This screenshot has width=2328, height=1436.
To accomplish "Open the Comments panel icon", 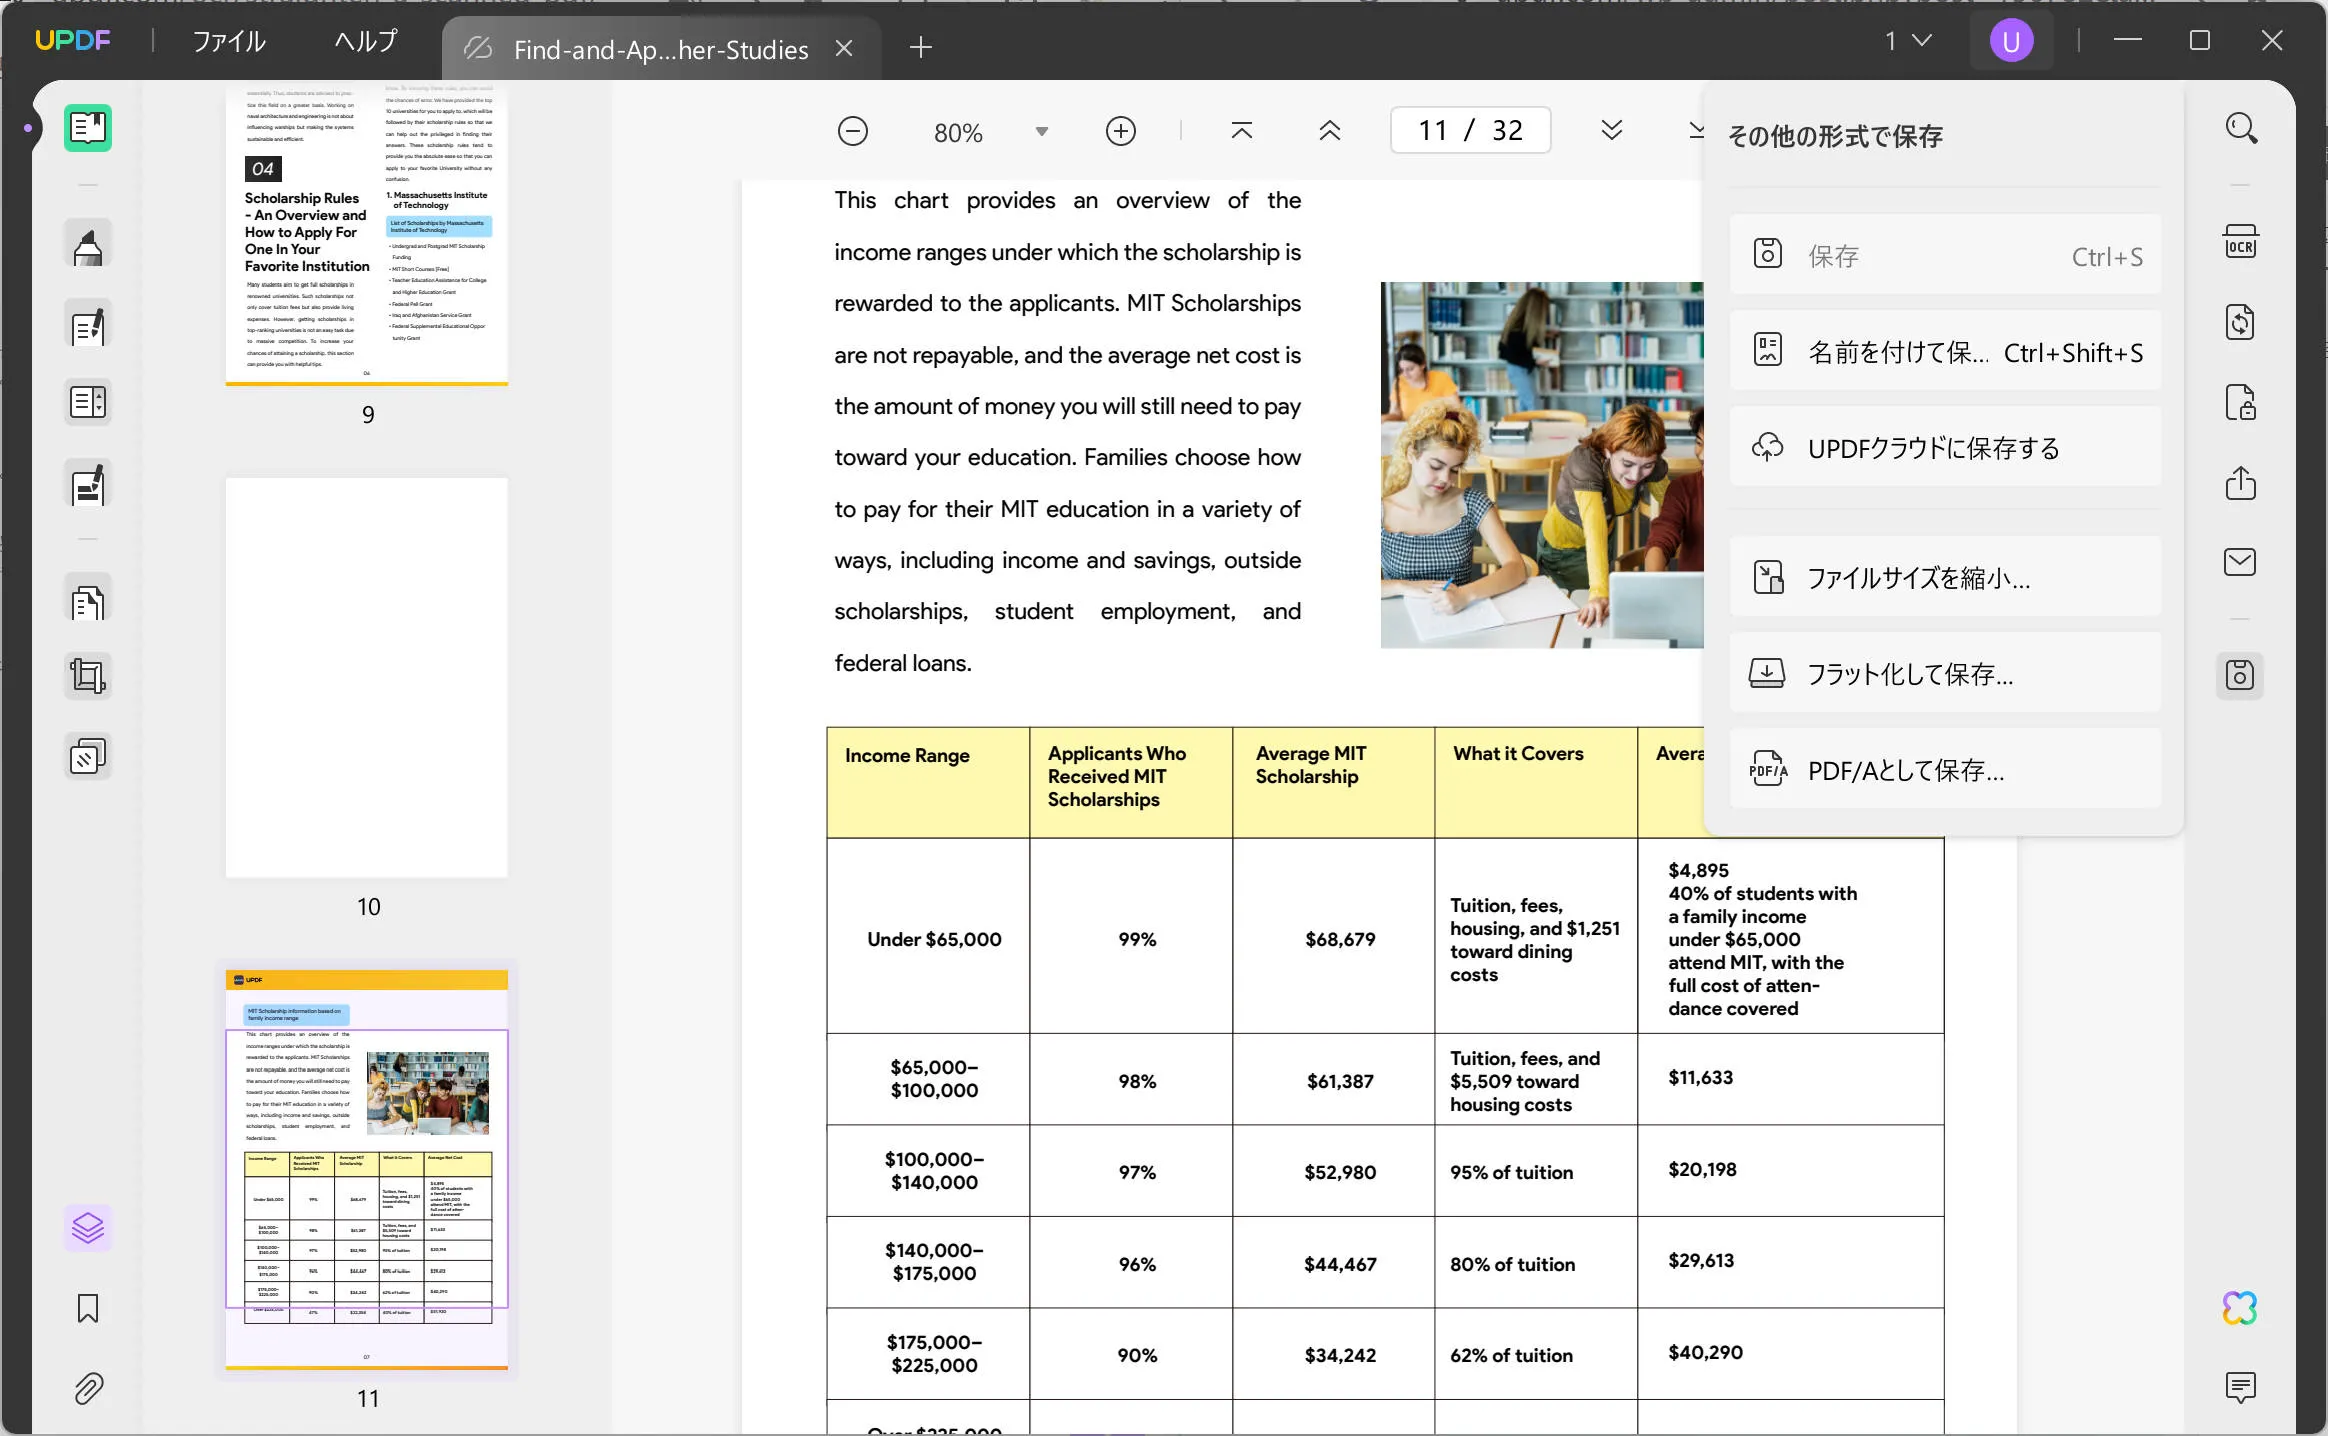I will [2241, 1388].
